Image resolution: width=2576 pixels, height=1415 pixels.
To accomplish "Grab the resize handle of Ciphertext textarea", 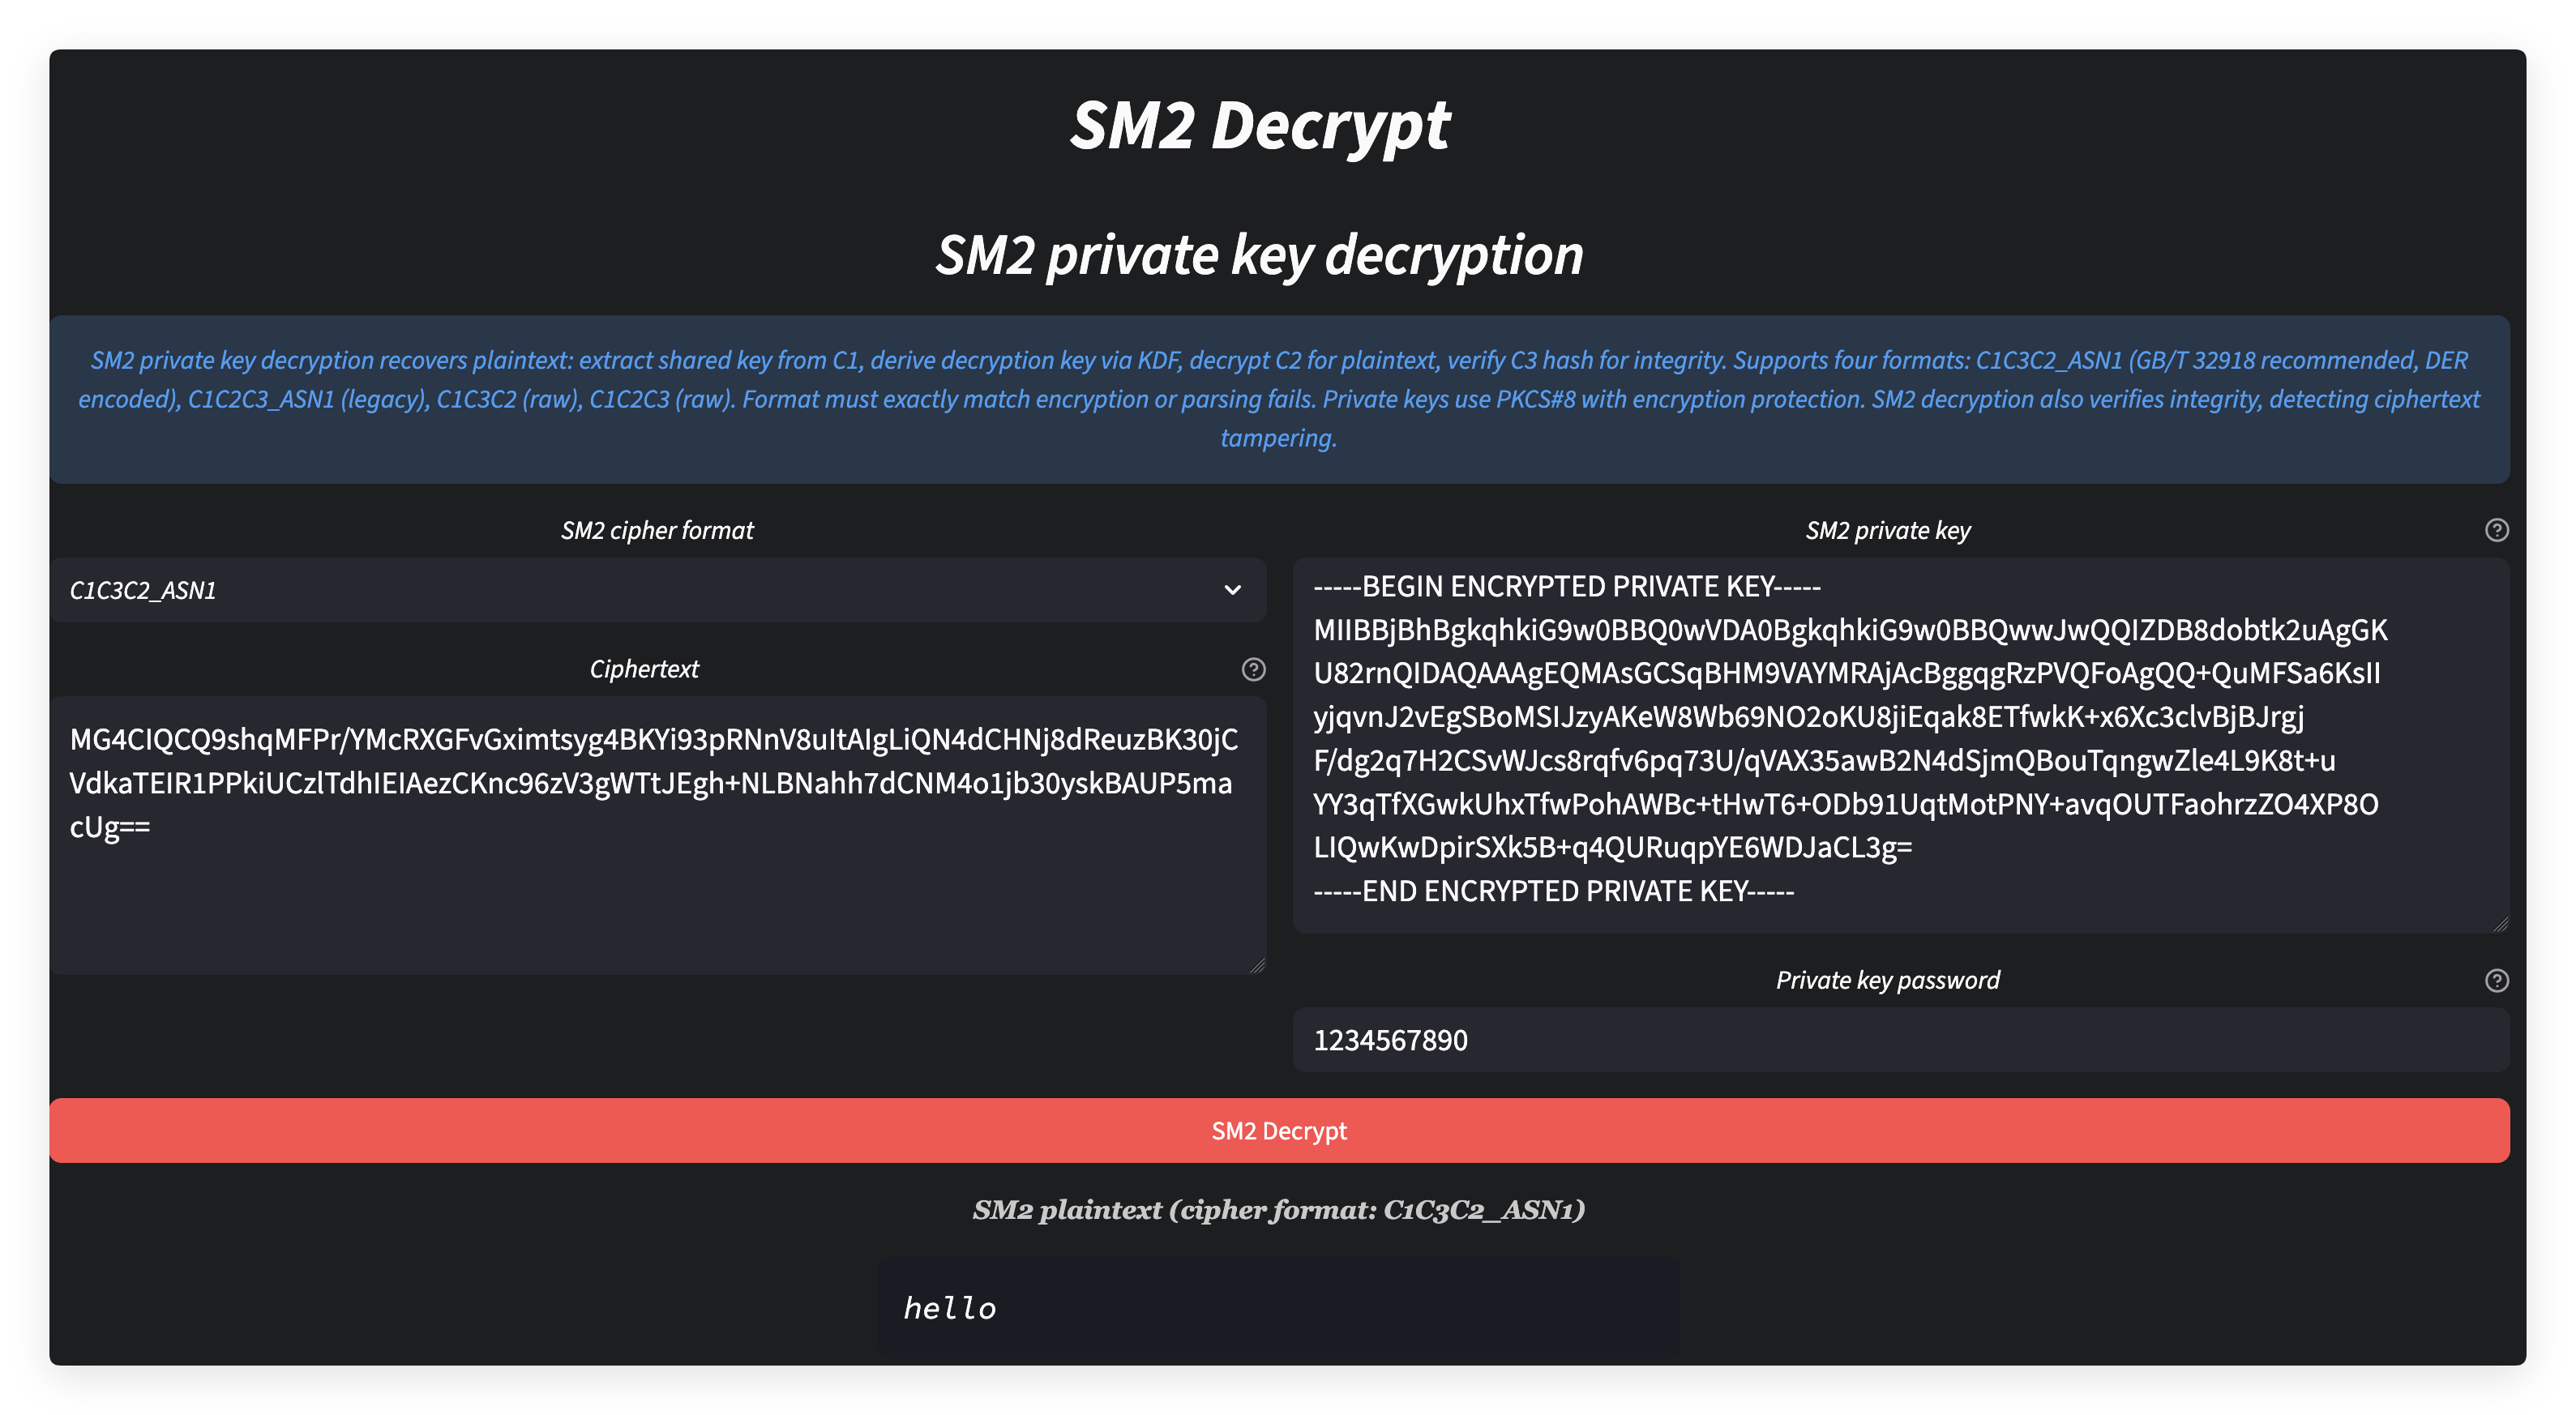I will coord(1257,965).
